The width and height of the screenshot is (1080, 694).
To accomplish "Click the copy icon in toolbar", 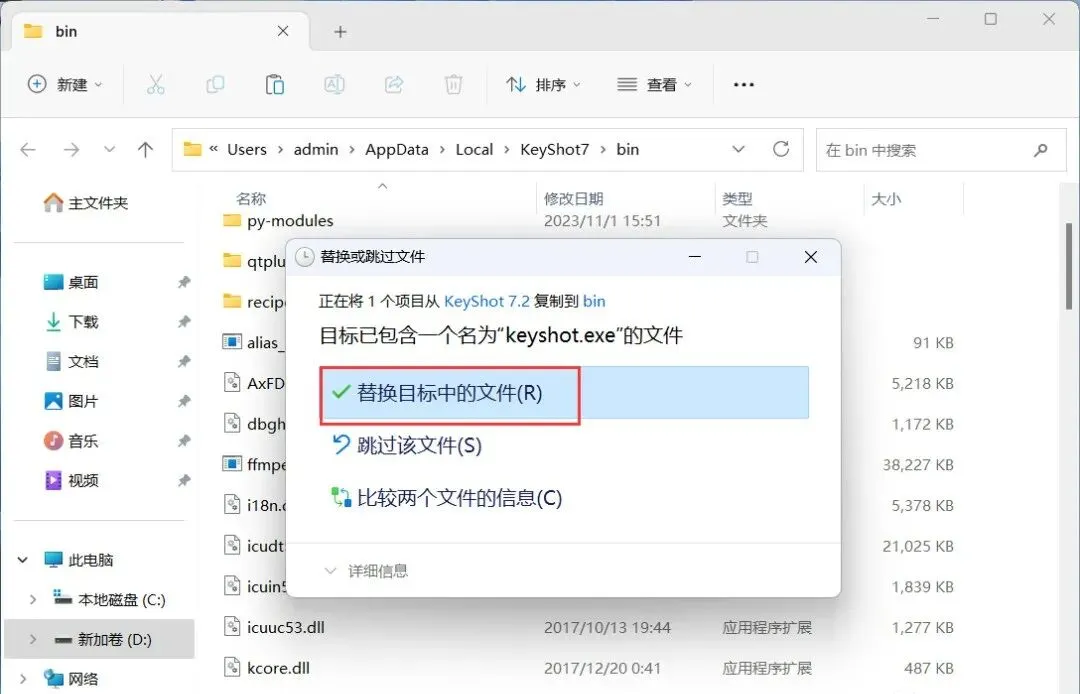I will [215, 85].
